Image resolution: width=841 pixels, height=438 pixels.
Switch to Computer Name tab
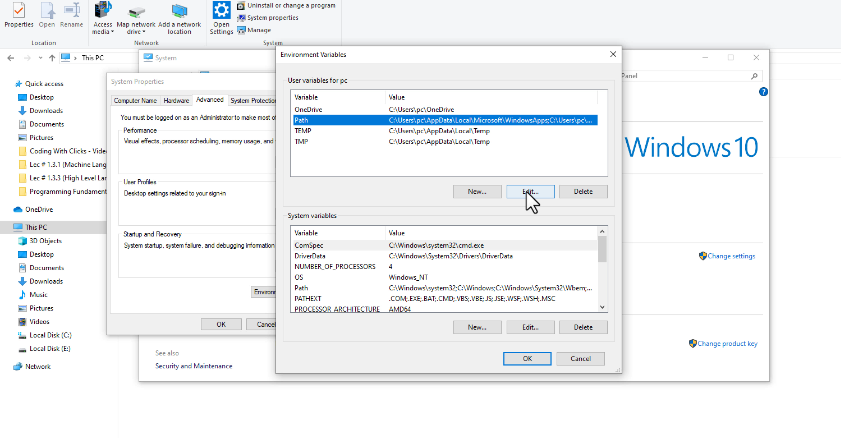coord(135,100)
